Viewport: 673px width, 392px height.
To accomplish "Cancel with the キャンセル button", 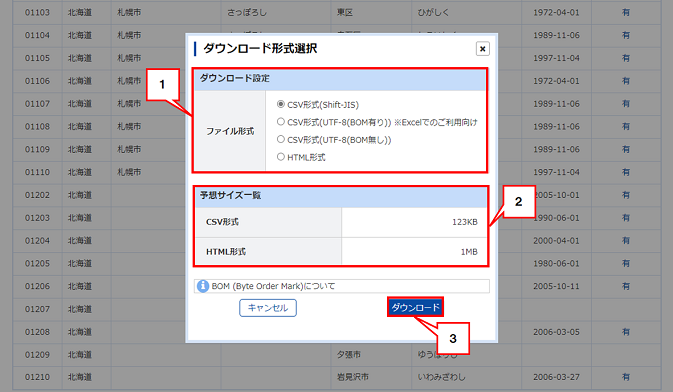I will tap(268, 308).
